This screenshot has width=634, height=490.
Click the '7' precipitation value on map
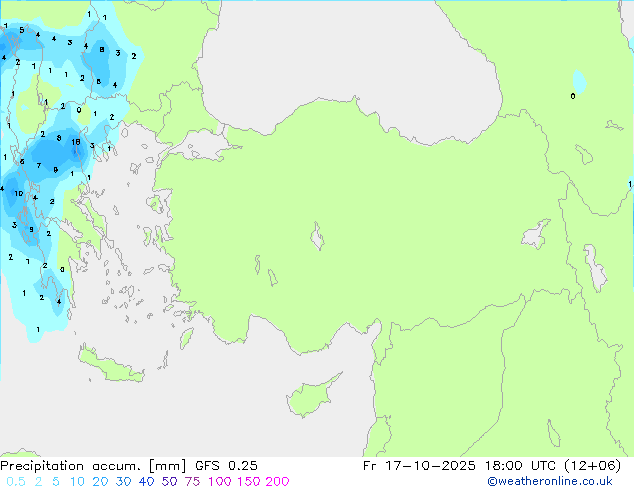pyautogui.click(x=39, y=165)
